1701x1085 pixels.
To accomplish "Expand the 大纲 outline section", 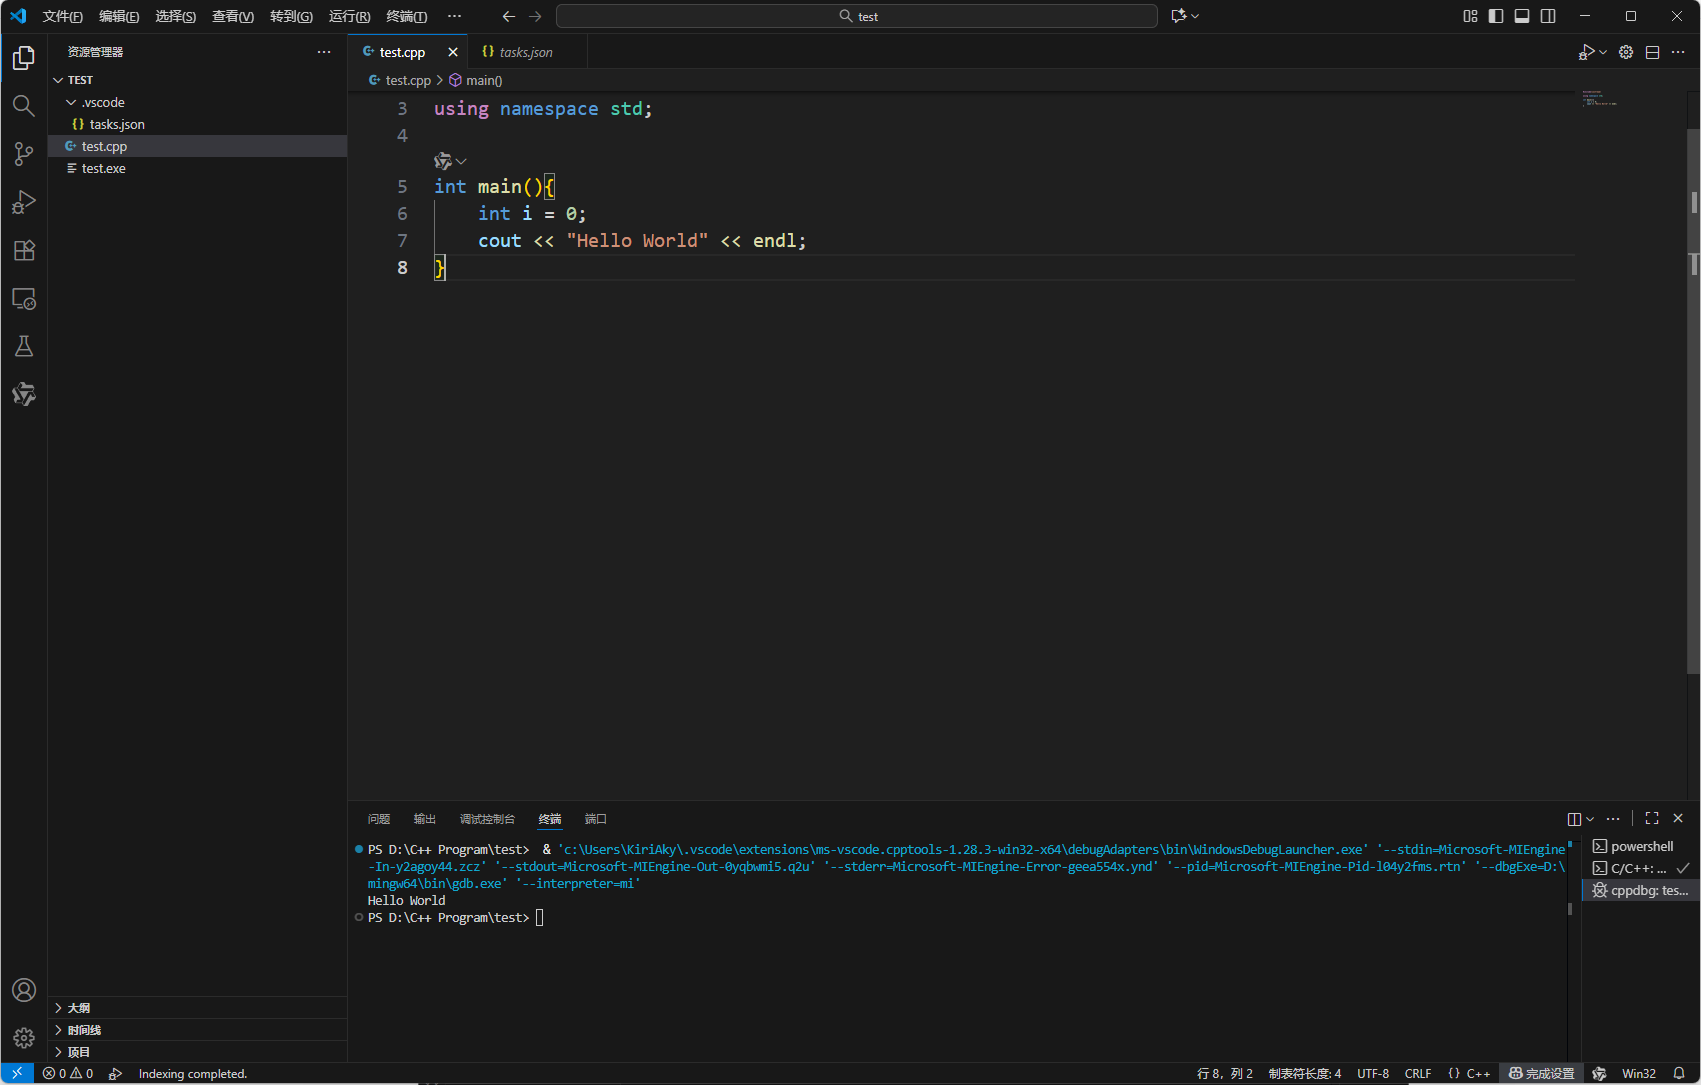I will click(79, 1008).
